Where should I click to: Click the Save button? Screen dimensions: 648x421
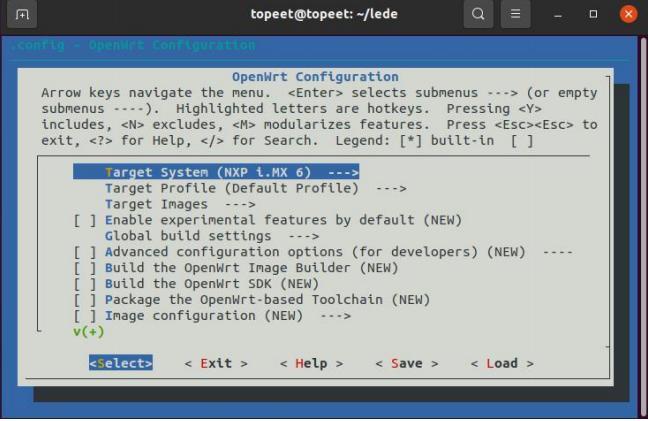click(x=406, y=363)
